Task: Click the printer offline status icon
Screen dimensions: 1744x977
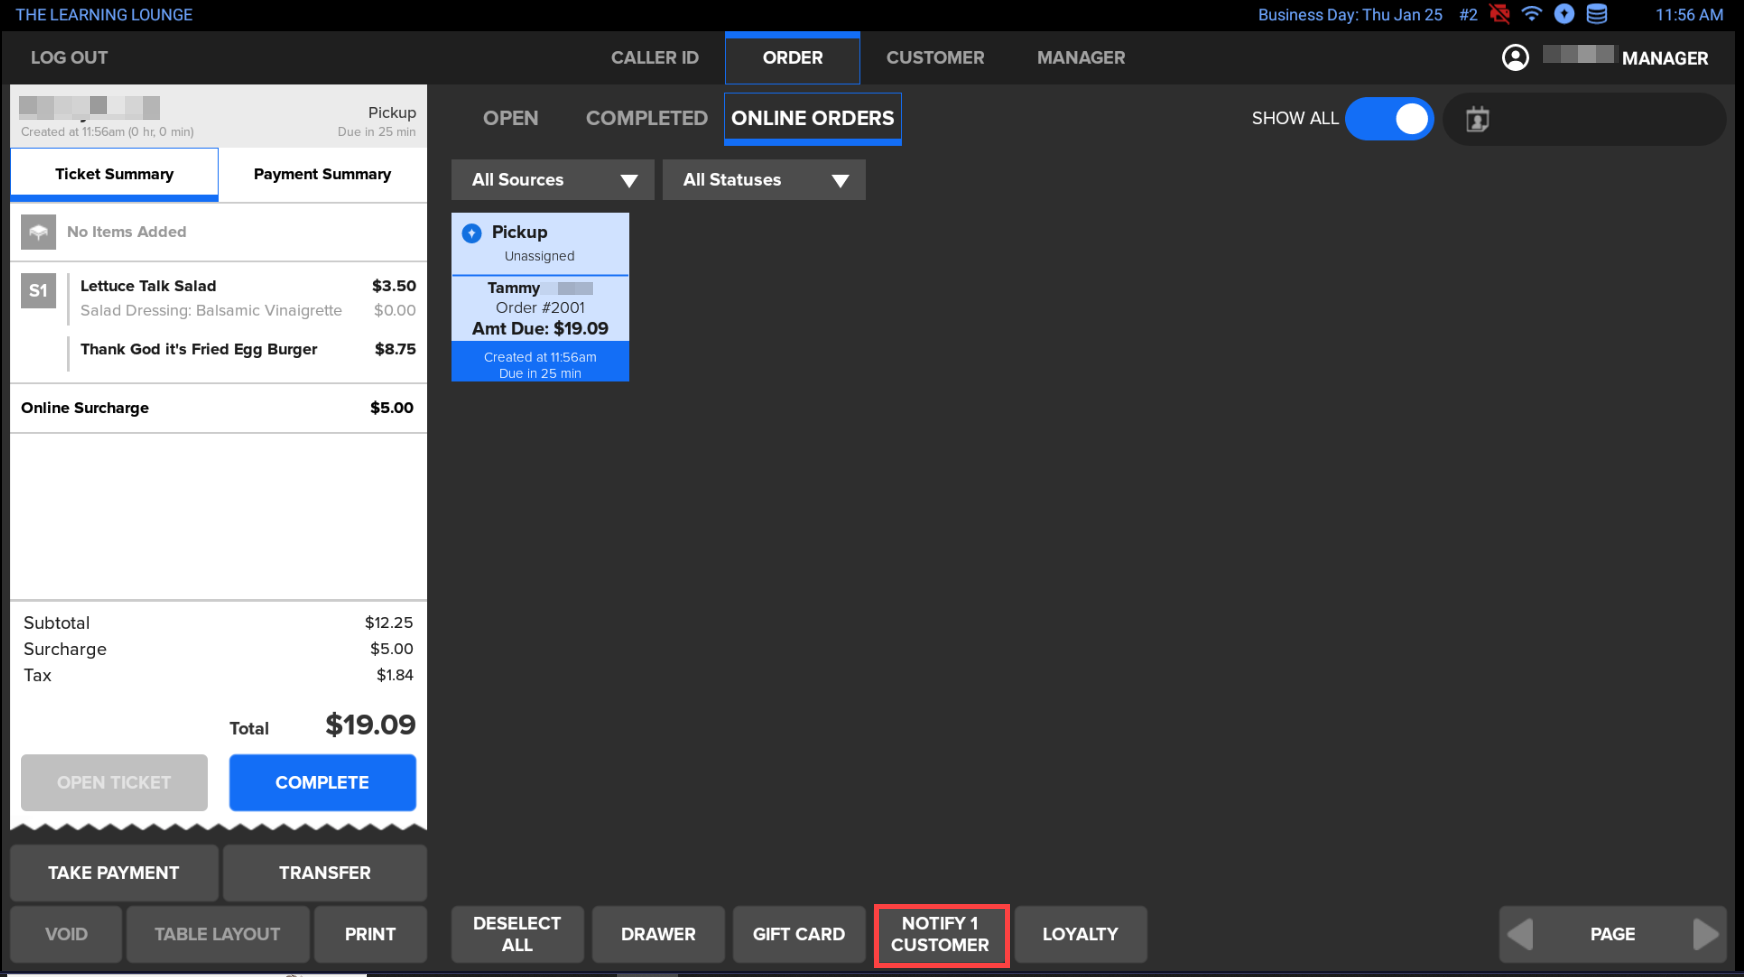Action: (x=1499, y=14)
